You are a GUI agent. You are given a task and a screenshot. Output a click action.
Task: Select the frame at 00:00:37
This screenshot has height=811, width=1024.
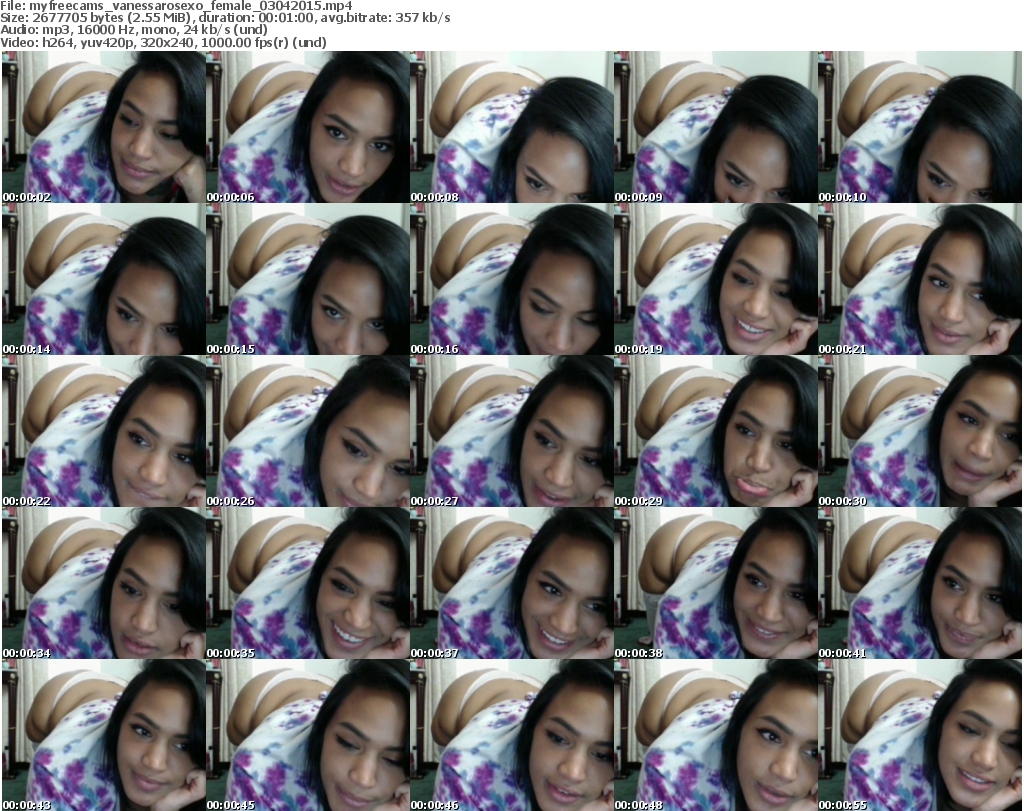511,584
